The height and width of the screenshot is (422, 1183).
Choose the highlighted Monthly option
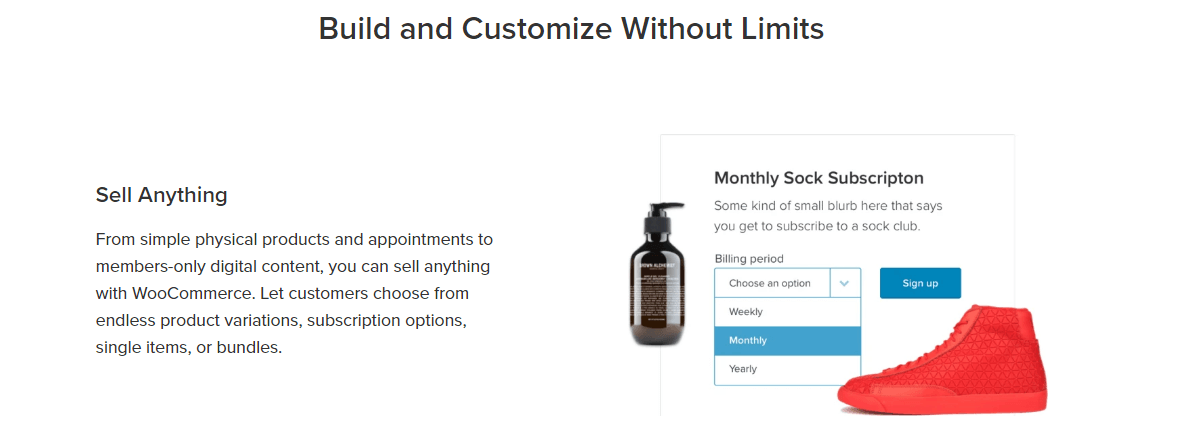click(x=787, y=340)
